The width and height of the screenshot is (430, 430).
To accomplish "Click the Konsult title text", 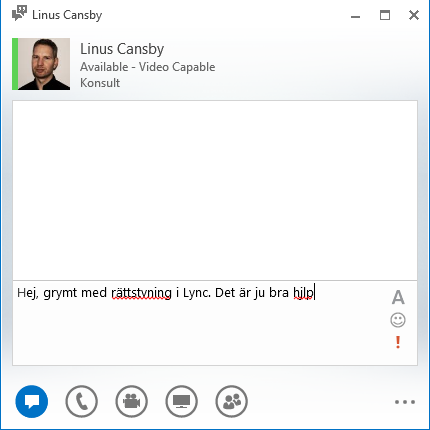I will (x=100, y=83).
